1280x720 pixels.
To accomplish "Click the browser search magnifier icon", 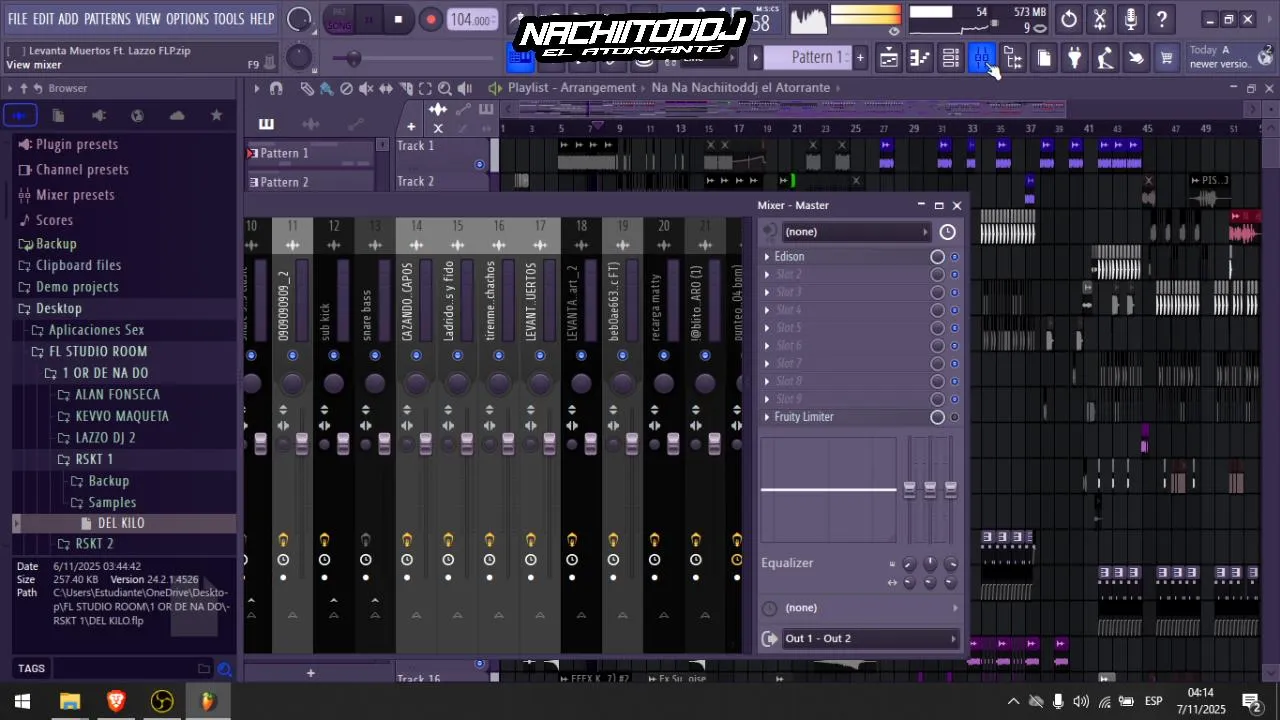I will coord(225,669).
